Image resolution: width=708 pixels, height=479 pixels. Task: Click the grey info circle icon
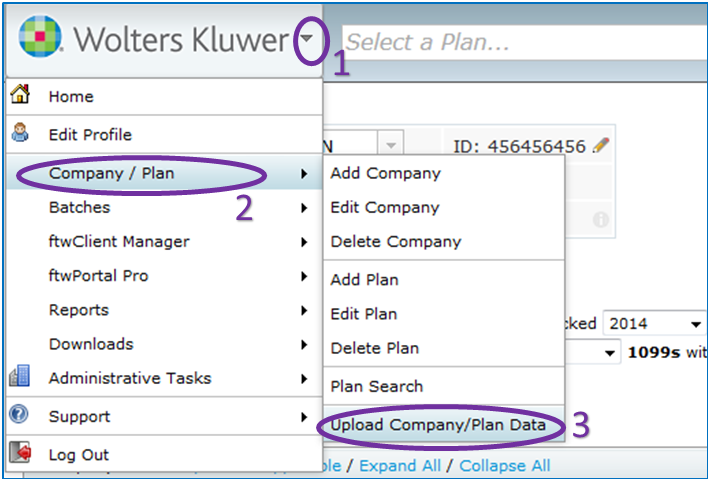click(x=601, y=220)
